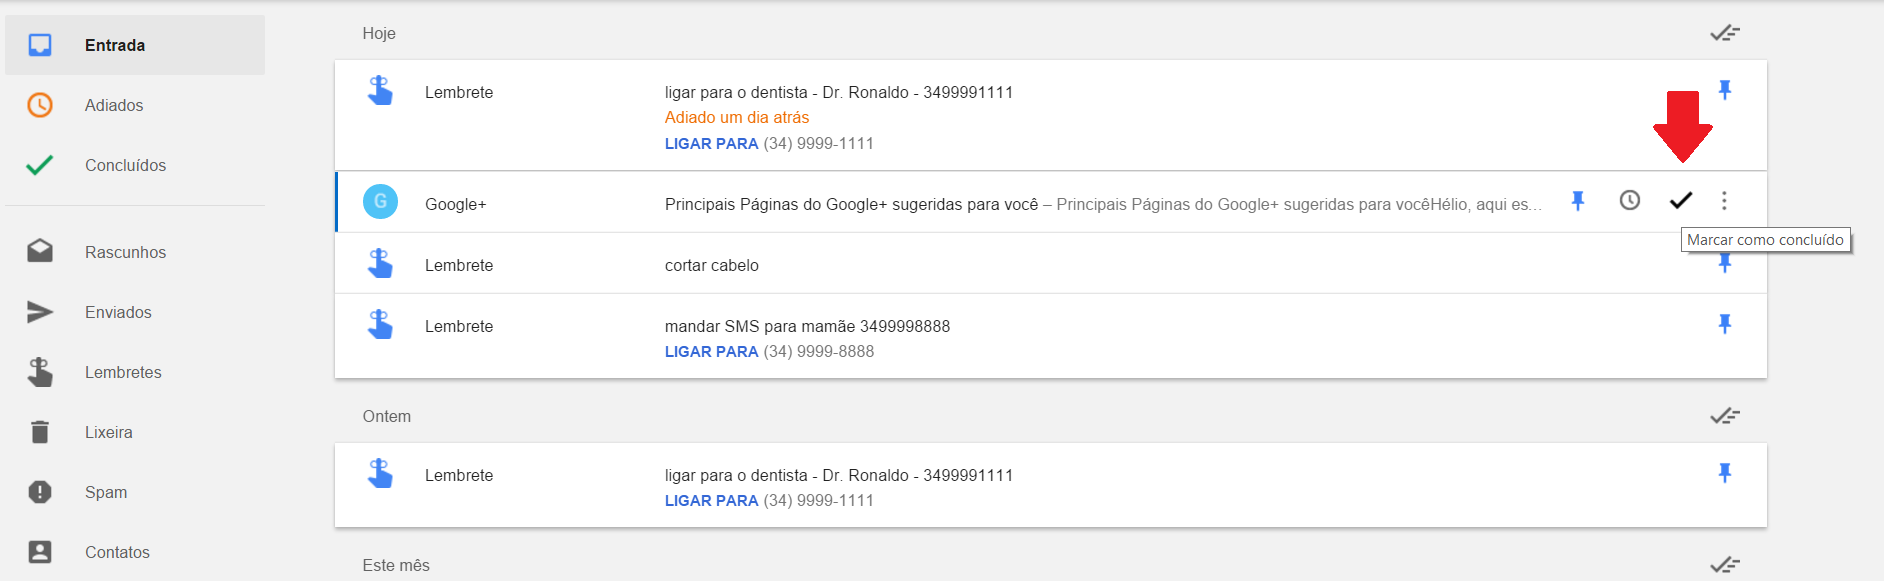Viewport: 1884px width, 581px height.
Task: Select the Enviados send arrow icon
Action: pos(39,311)
